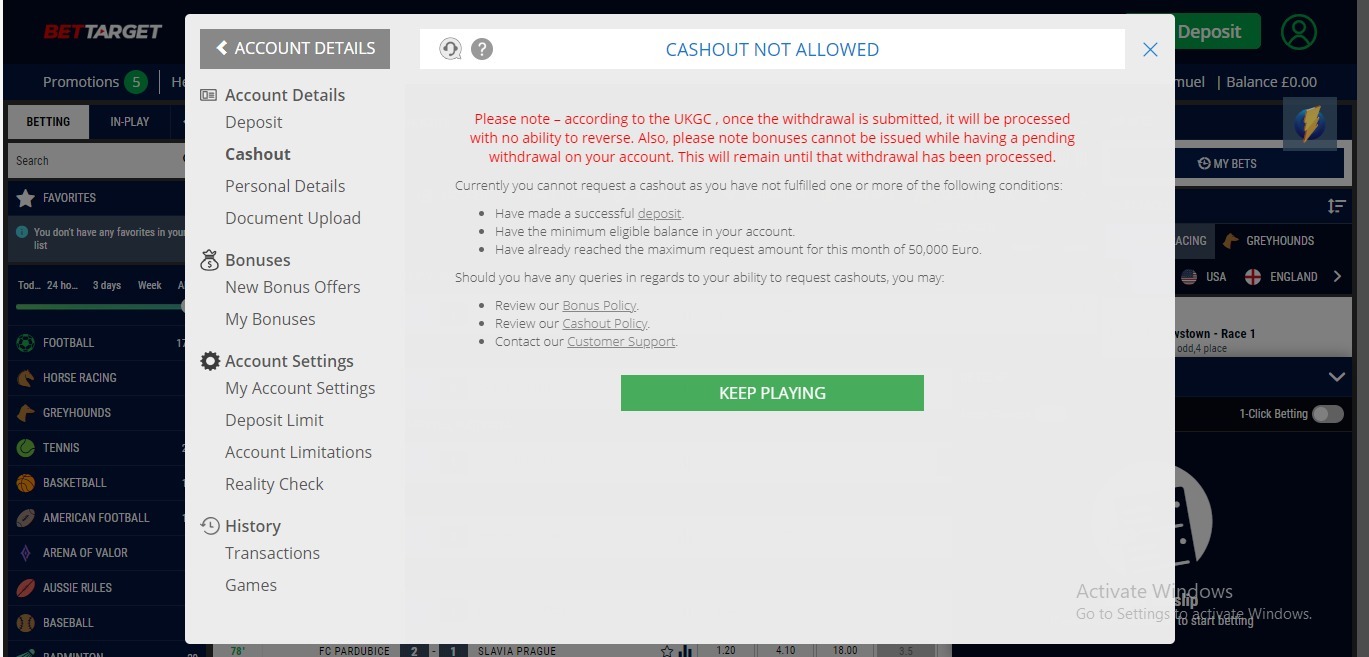Open My Account Settings

coord(300,388)
